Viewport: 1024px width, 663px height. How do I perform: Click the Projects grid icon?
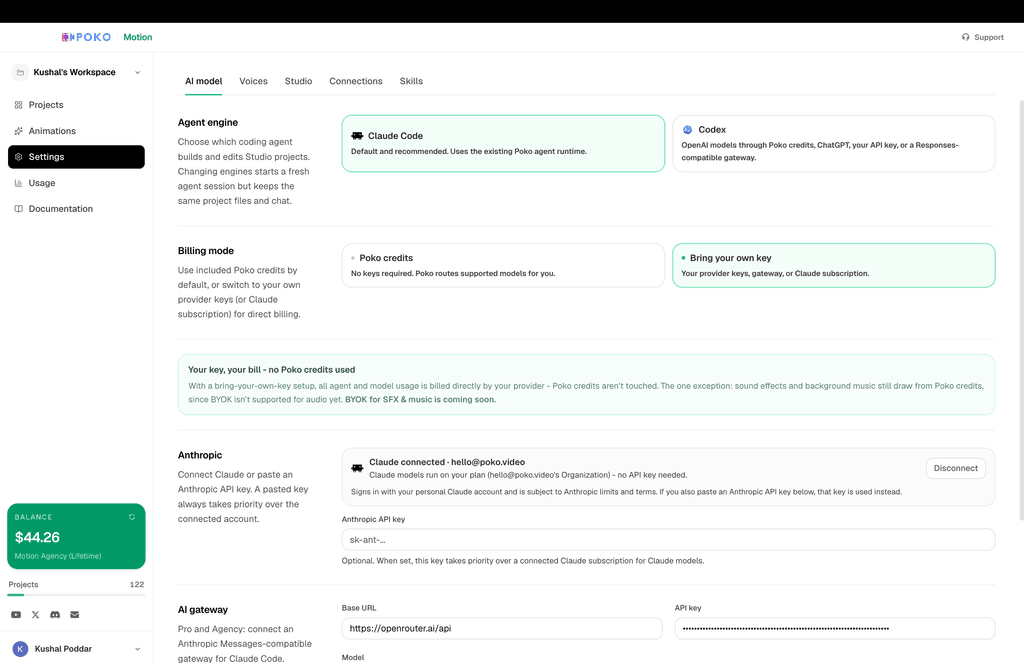(18, 105)
